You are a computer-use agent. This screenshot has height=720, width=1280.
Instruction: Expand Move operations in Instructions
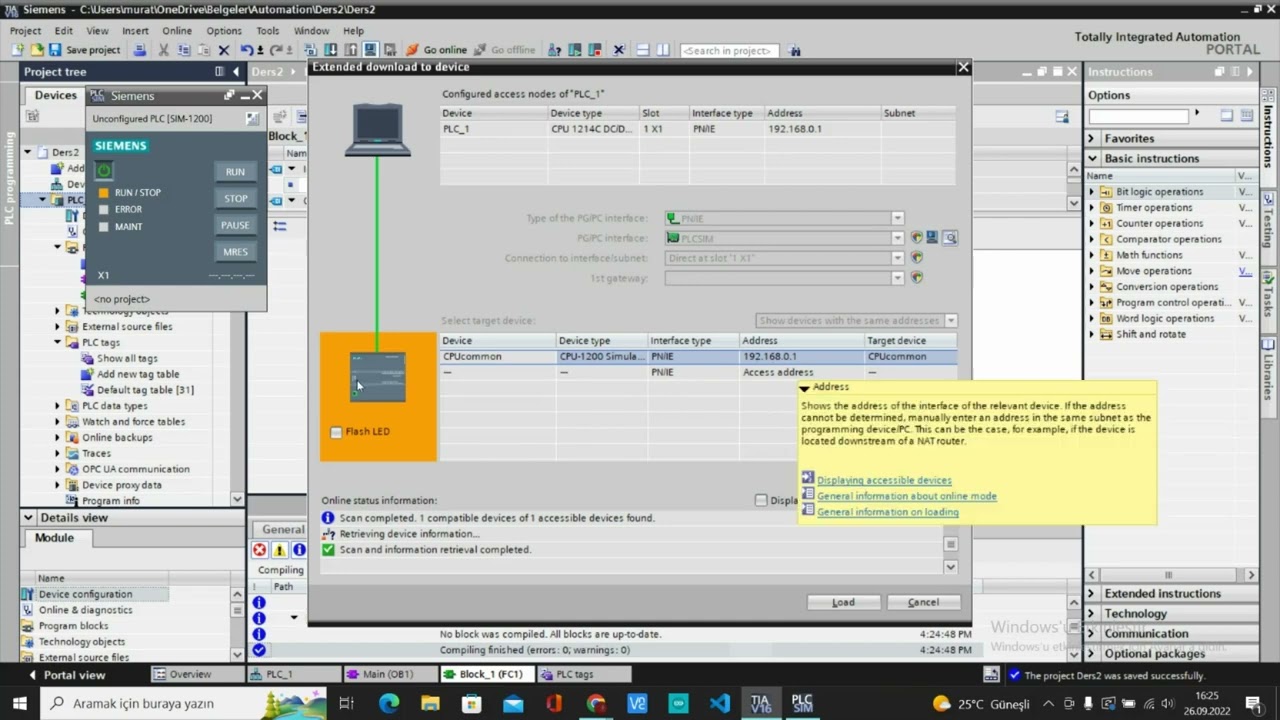coord(1092,271)
